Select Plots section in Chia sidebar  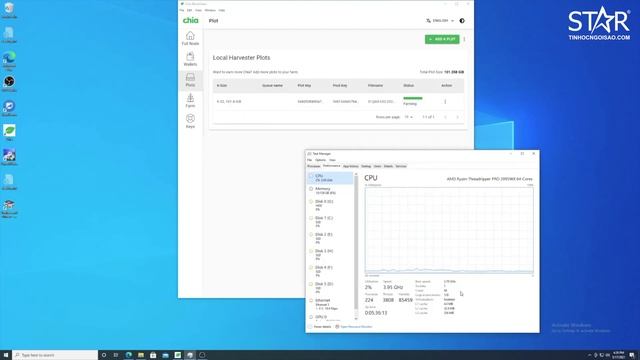point(190,80)
